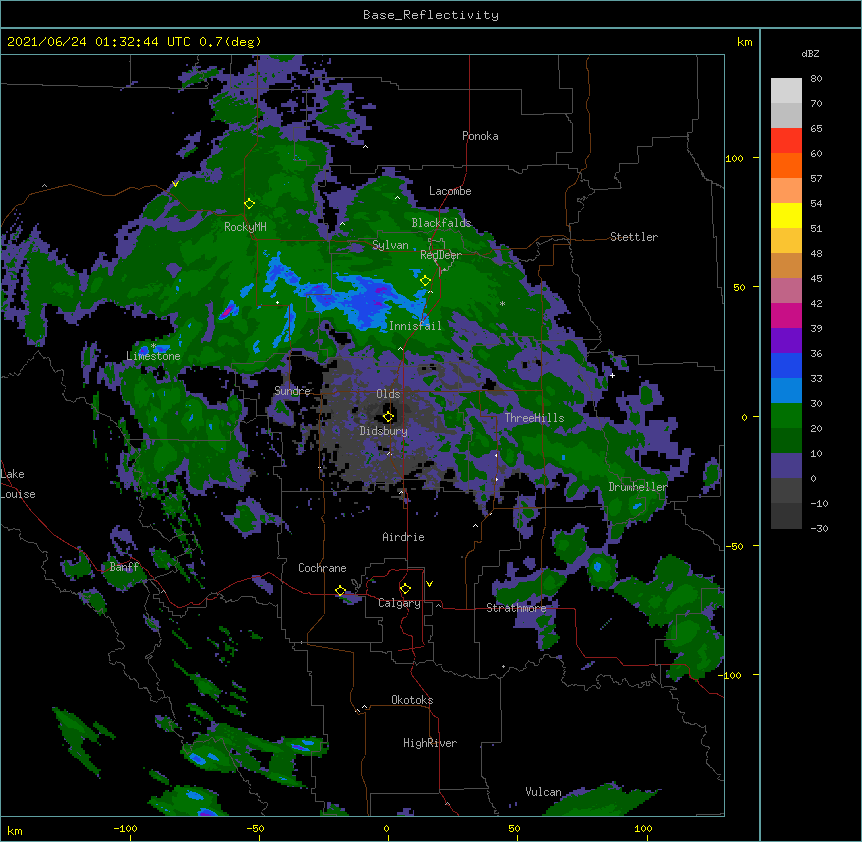Click the km unit label at top right
Image resolution: width=862 pixels, height=842 pixels.
click(744, 42)
